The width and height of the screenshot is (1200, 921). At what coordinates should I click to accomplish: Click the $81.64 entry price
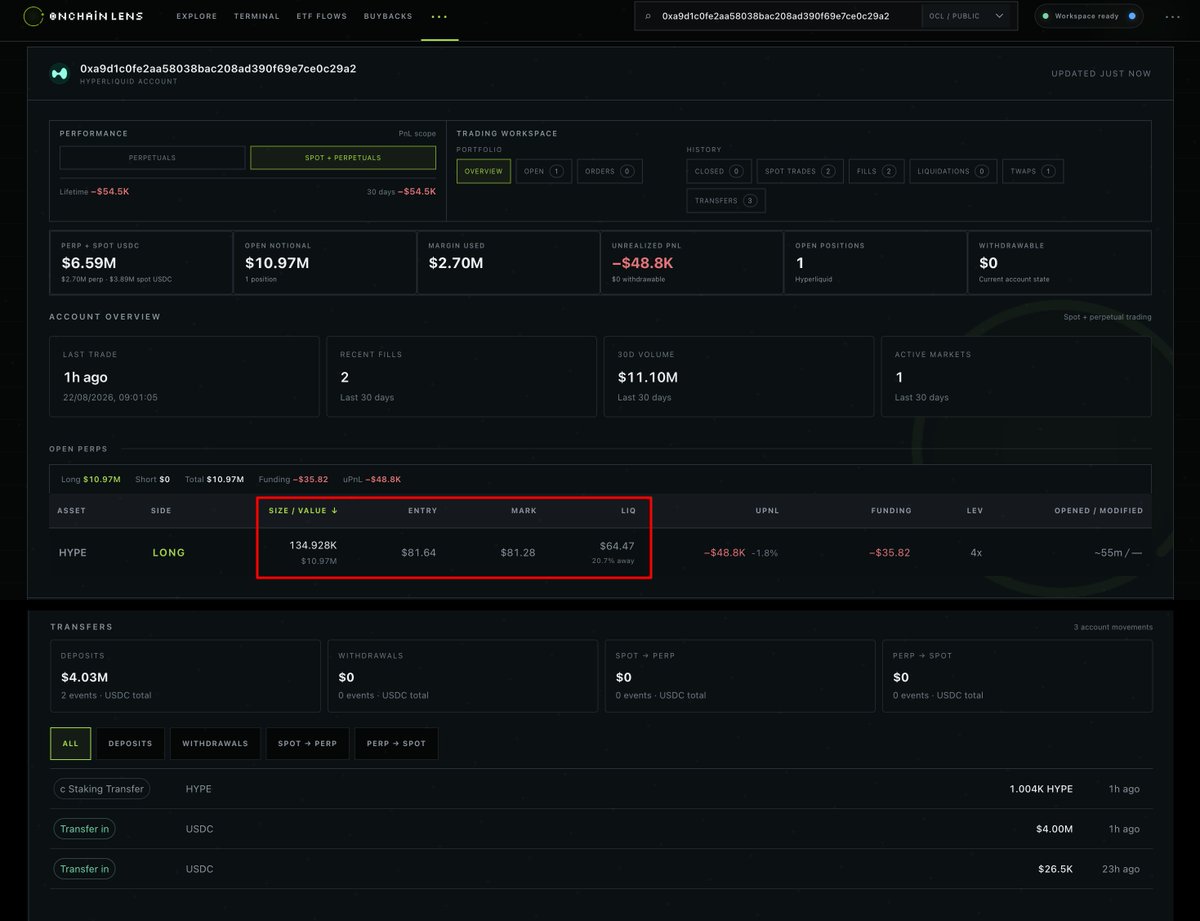tap(418, 552)
